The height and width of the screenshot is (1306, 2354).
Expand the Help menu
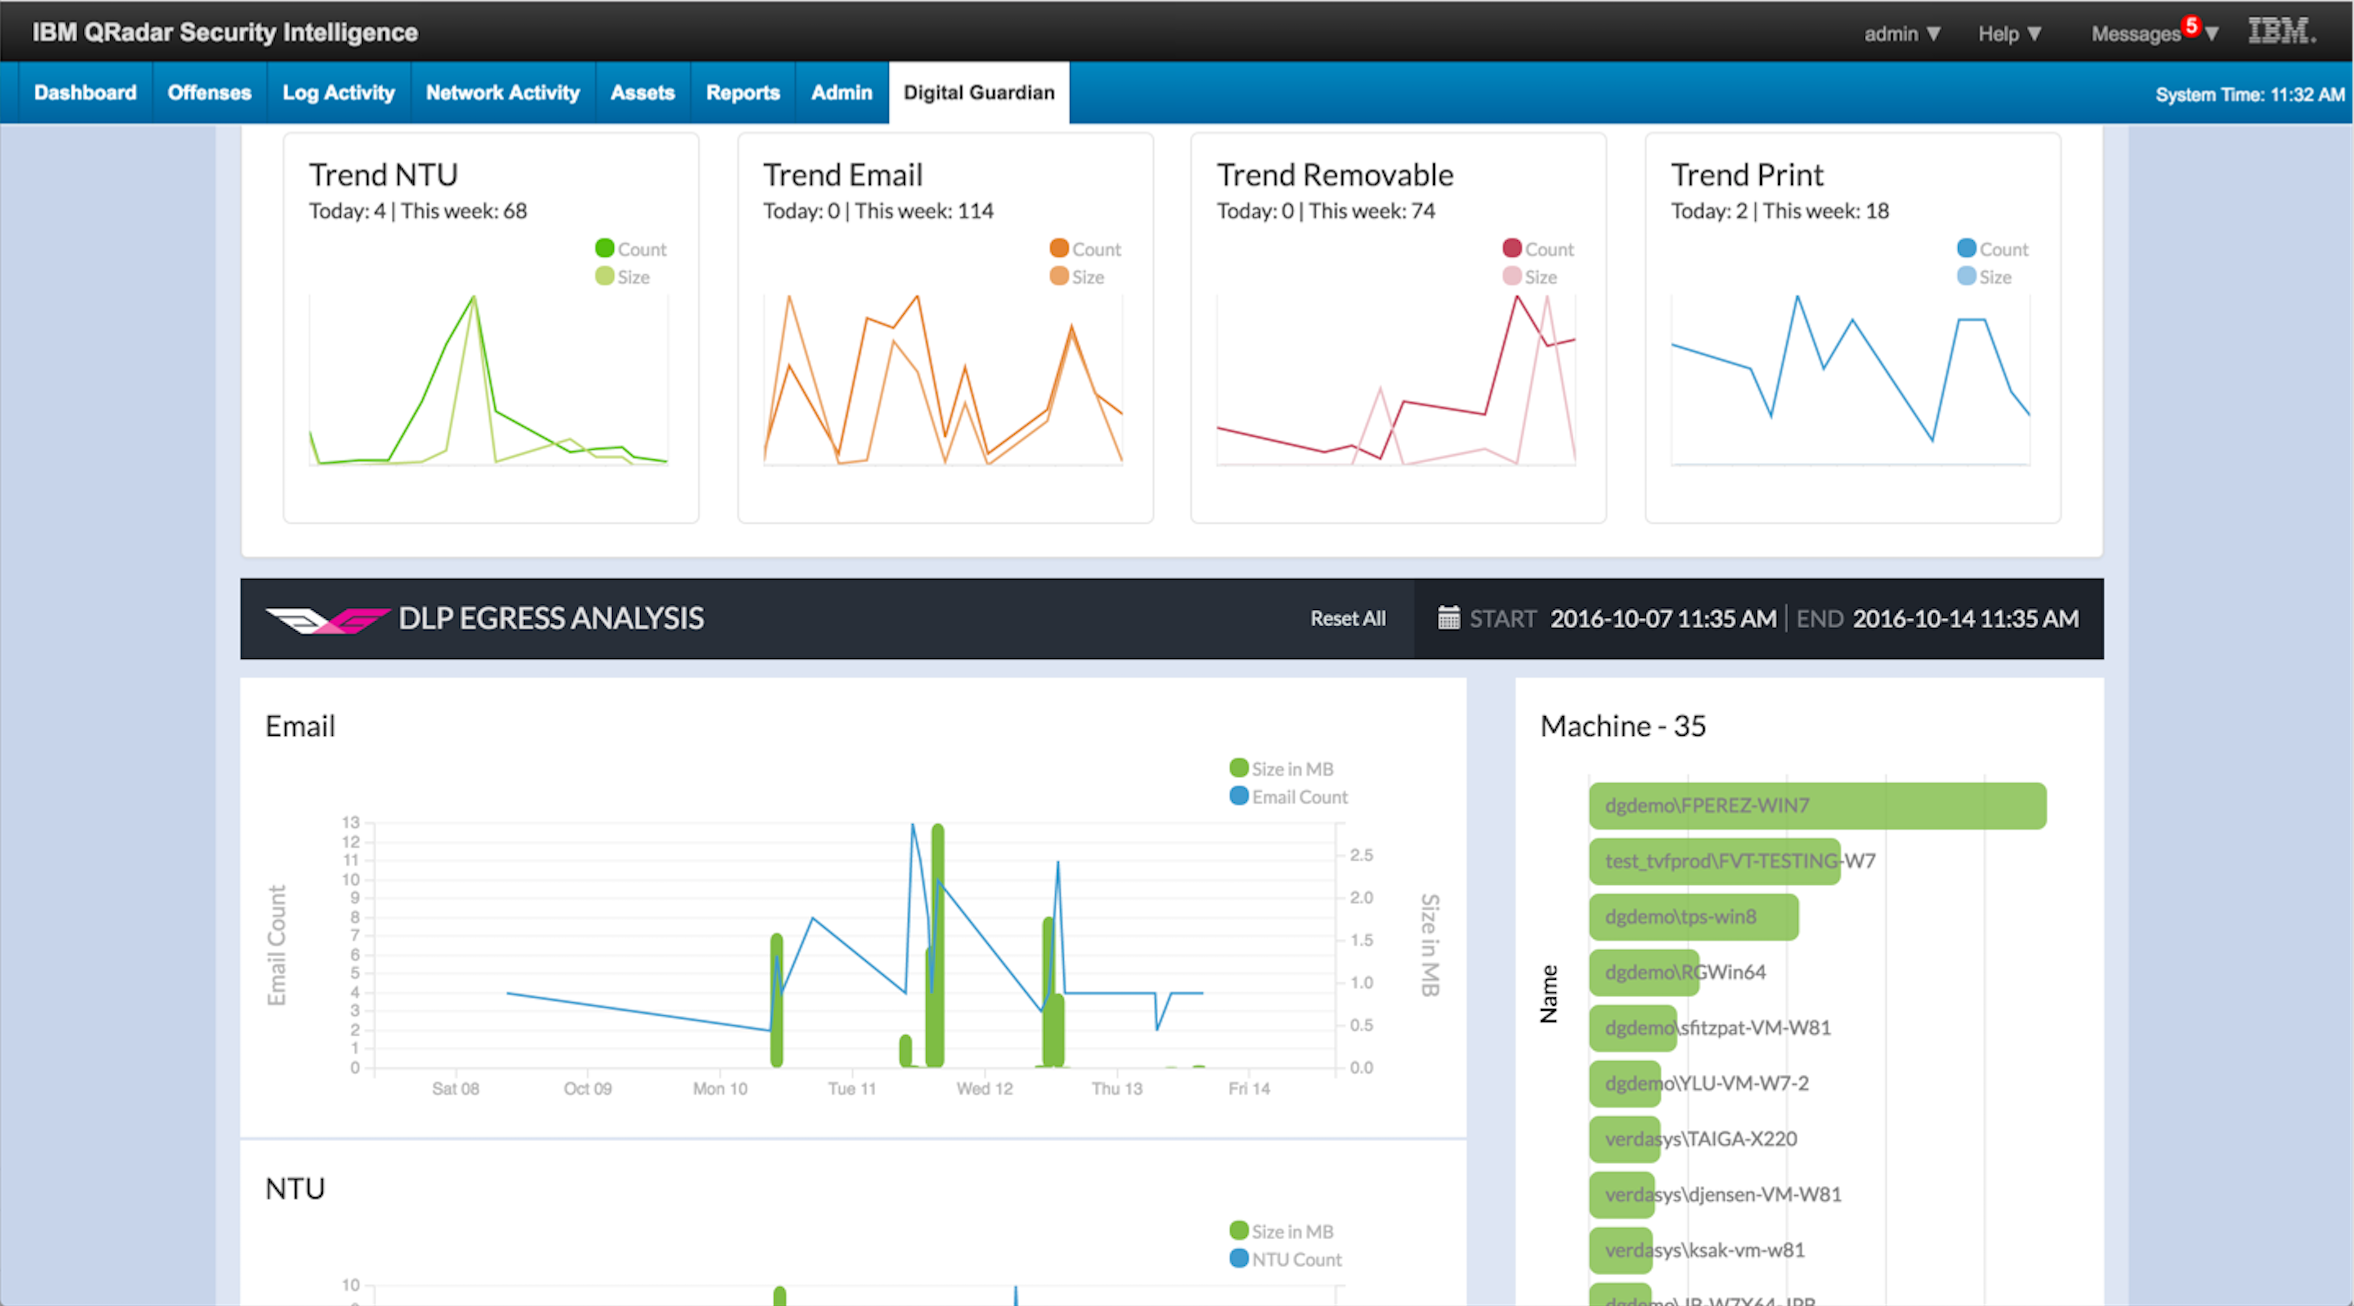pos(2007,32)
